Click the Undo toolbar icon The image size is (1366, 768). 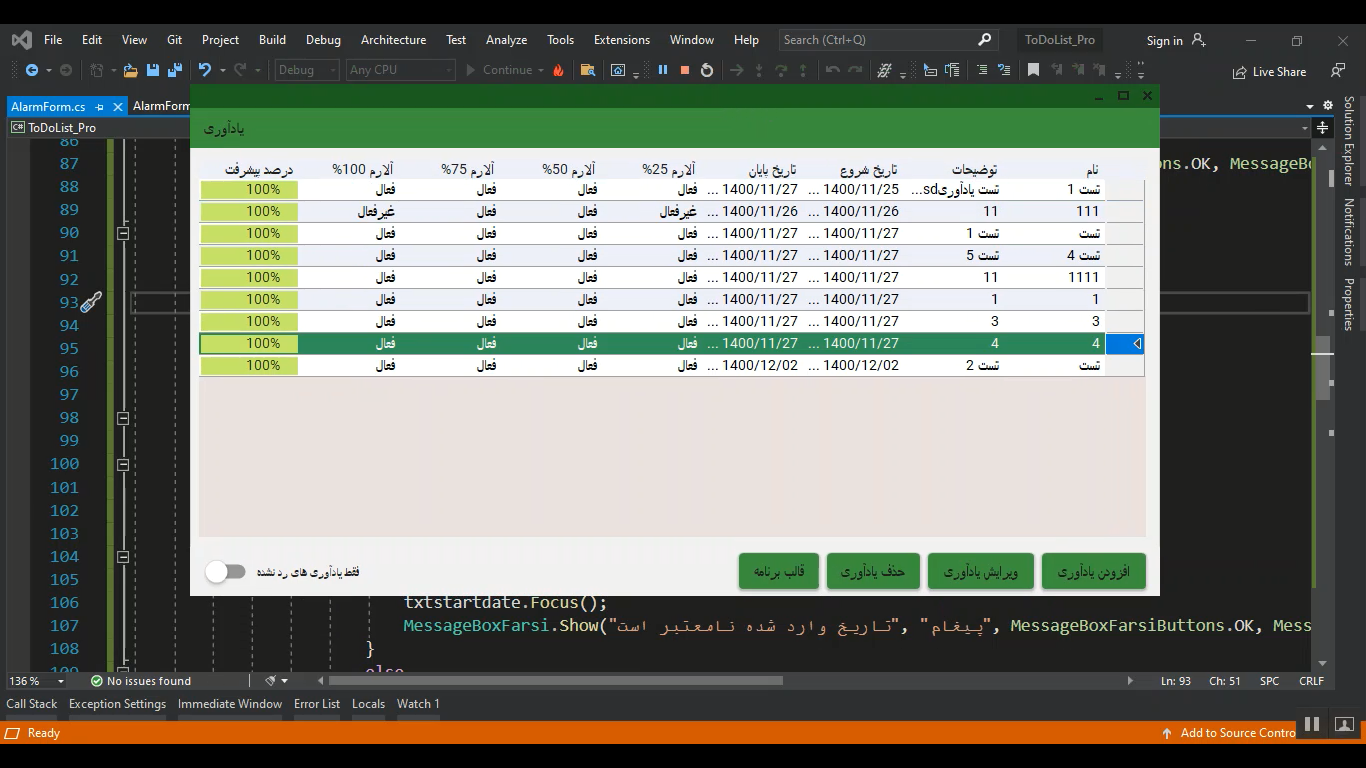pyautogui.click(x=205, y=70)
